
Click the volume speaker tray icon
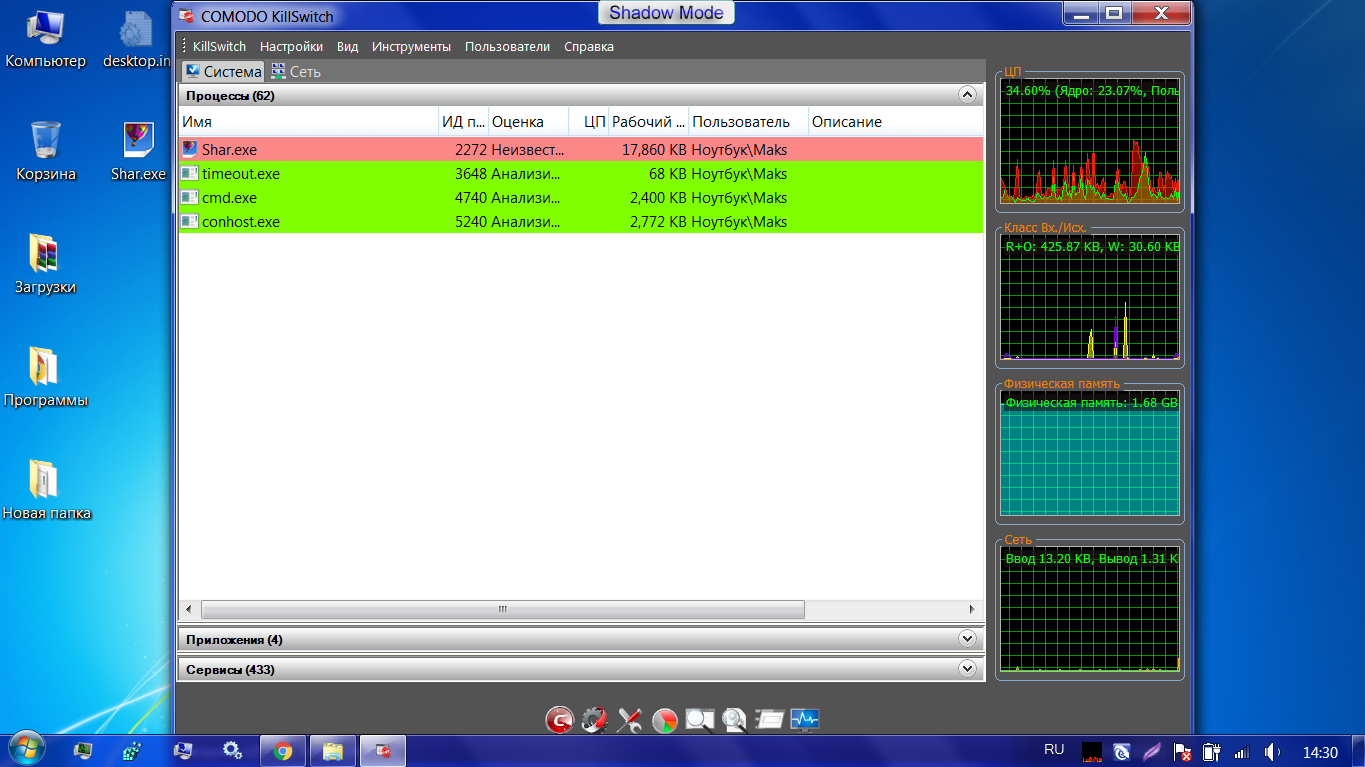1272,751
